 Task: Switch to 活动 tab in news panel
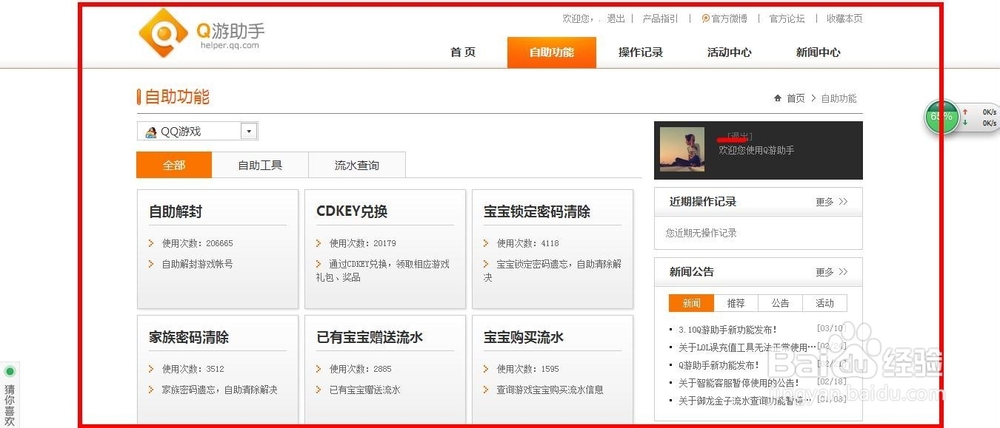pos(825,304)
